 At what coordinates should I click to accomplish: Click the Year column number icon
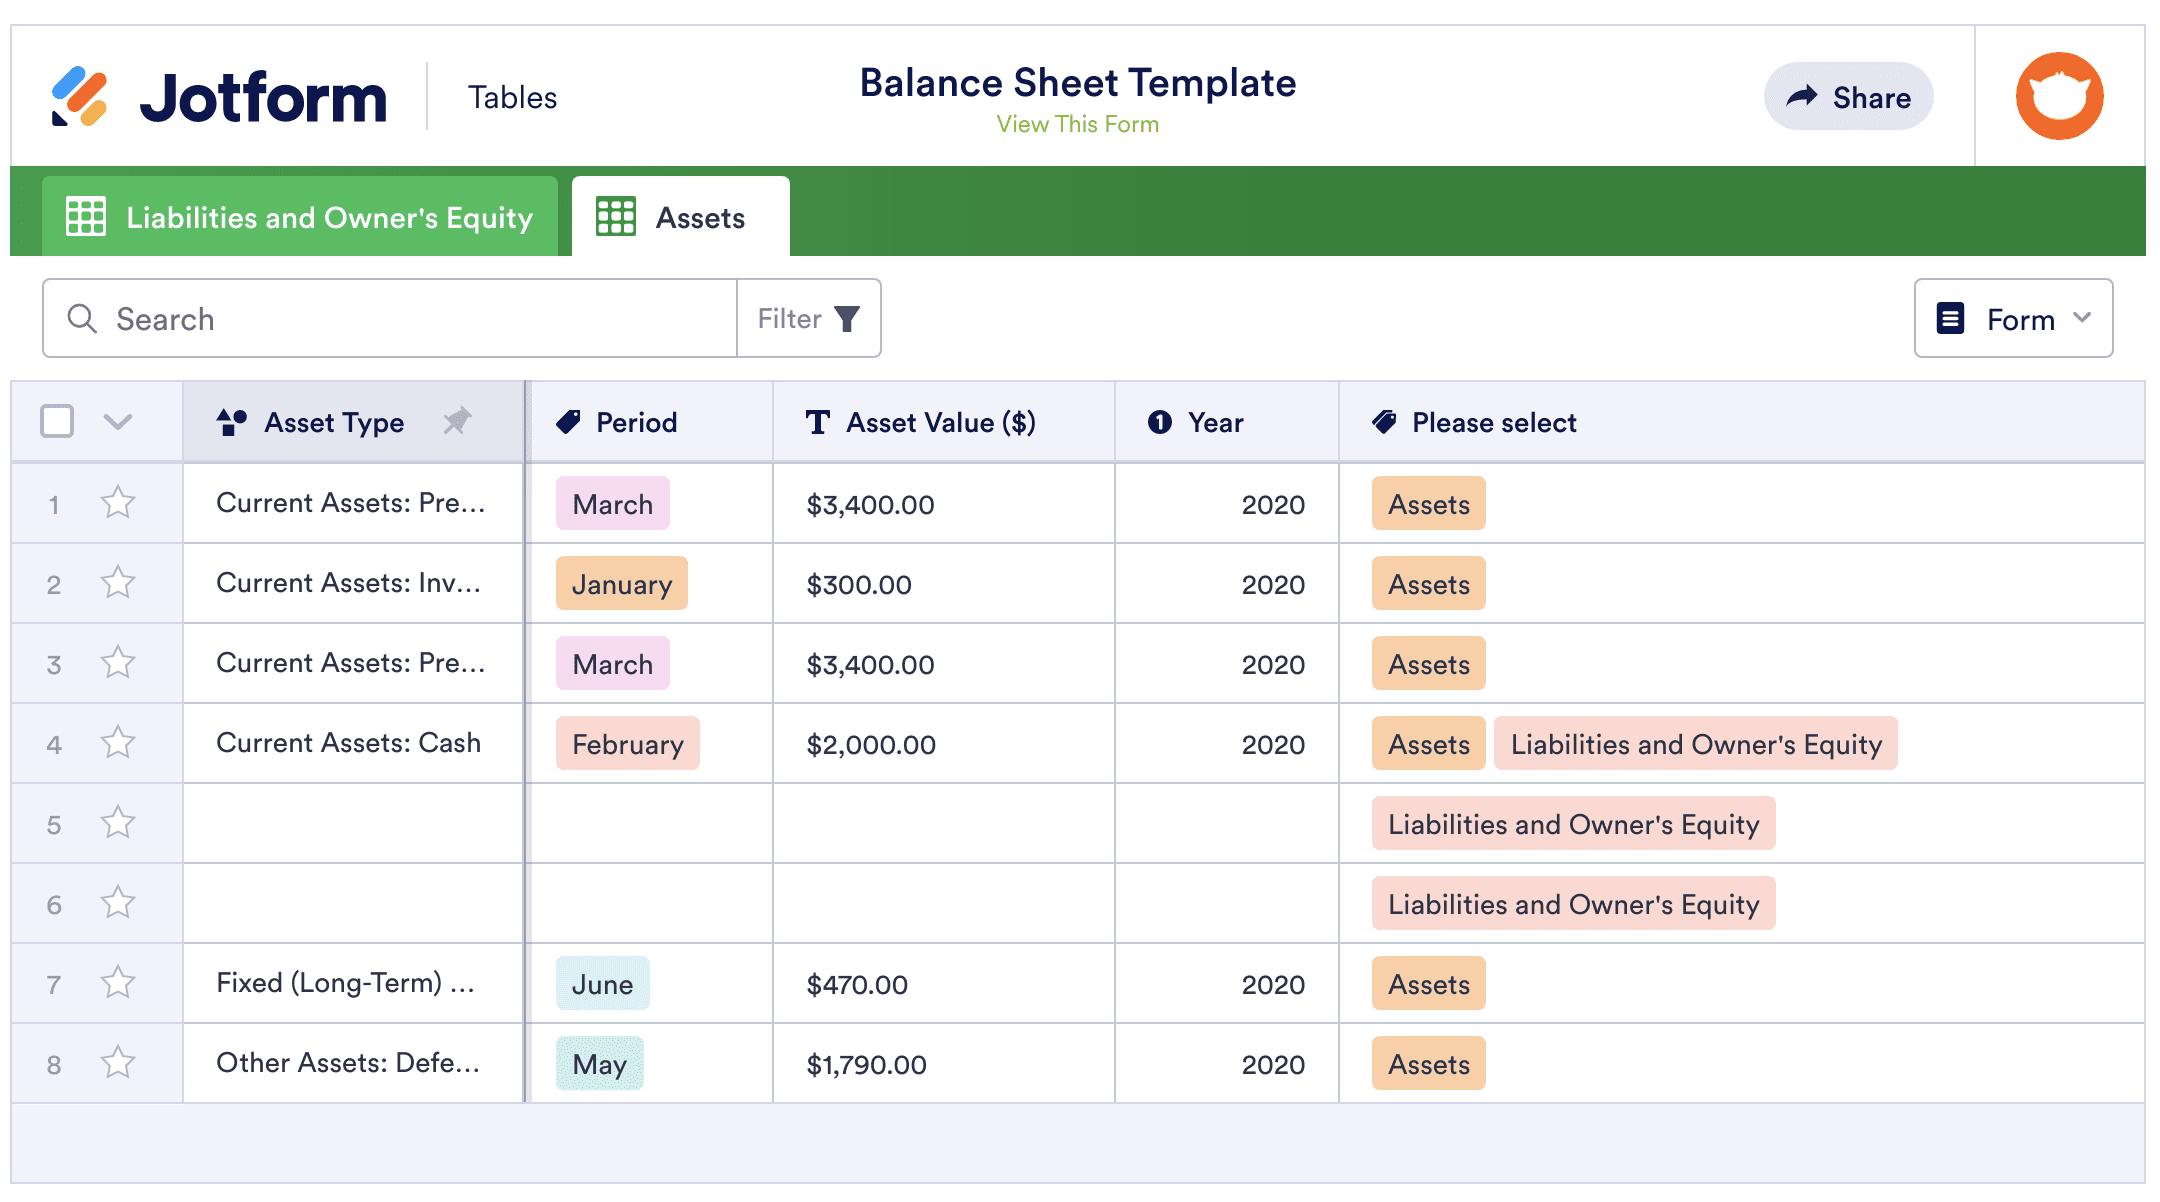1160,422
